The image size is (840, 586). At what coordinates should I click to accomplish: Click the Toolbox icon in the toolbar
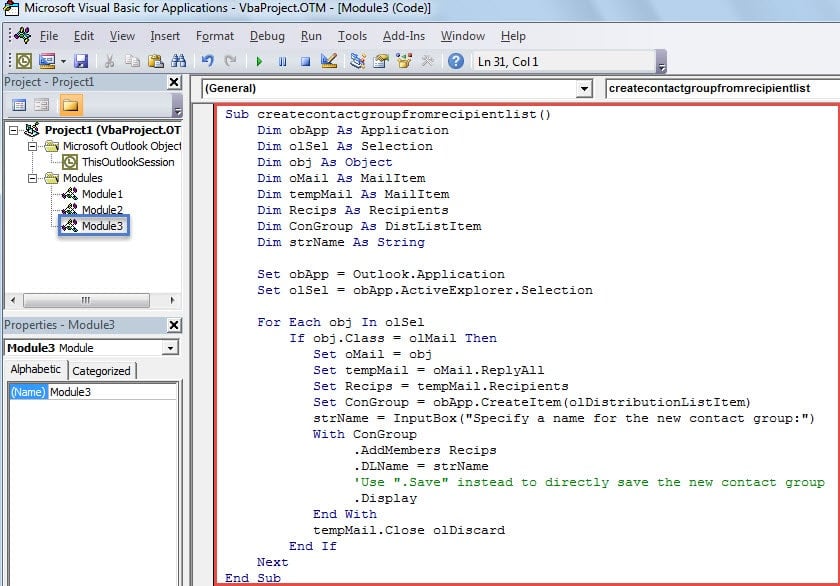(427, 61)
